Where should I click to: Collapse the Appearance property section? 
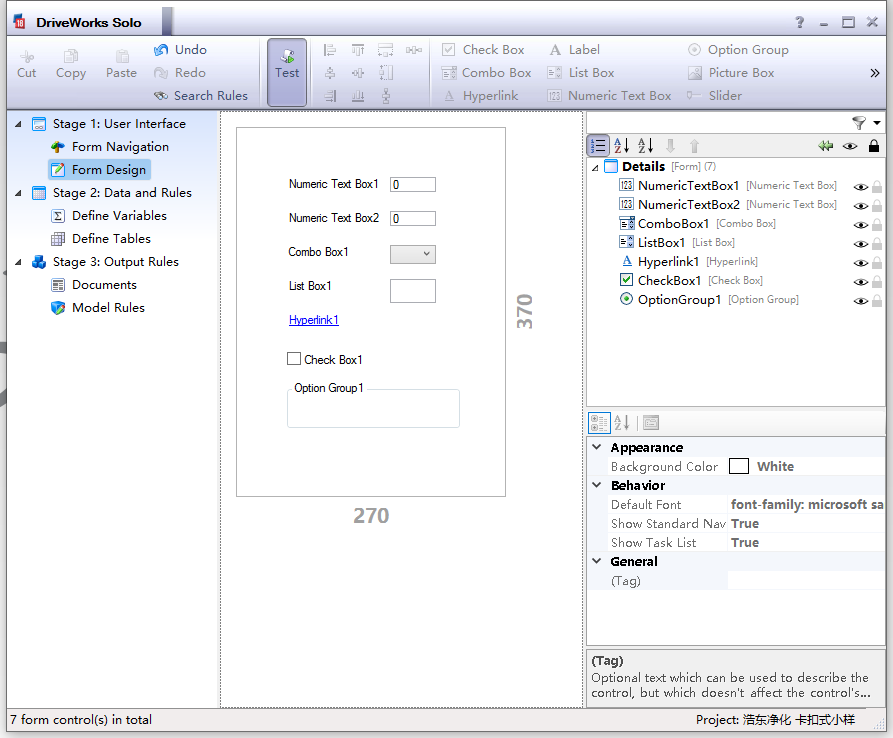click(x=597, y=447)
